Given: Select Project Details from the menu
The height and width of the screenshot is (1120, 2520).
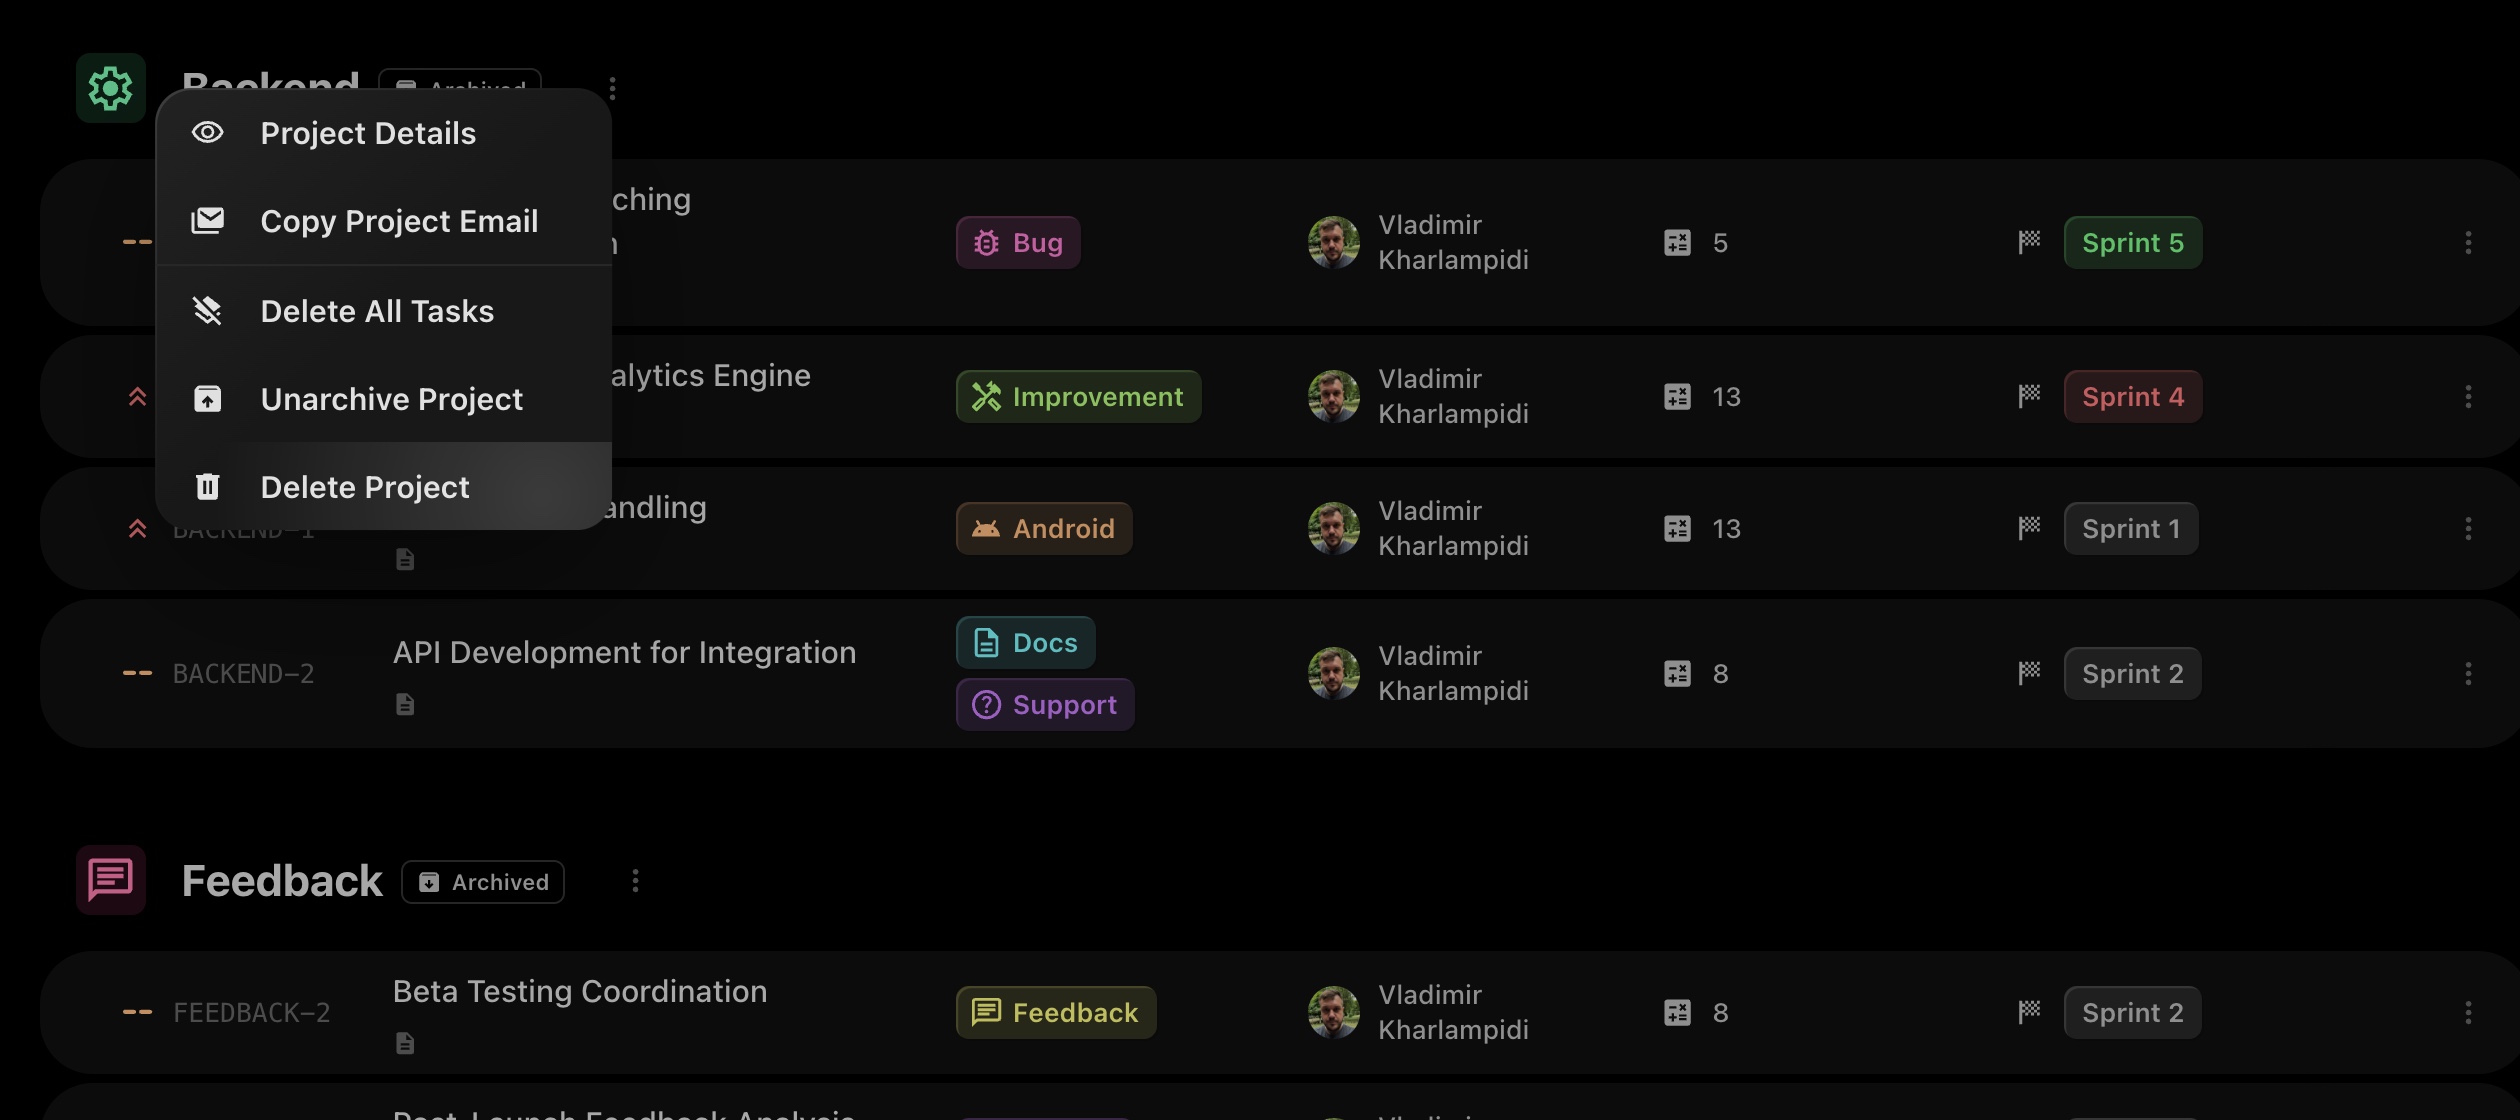Looking at the screenshot, I should click(x=368, y=133).
